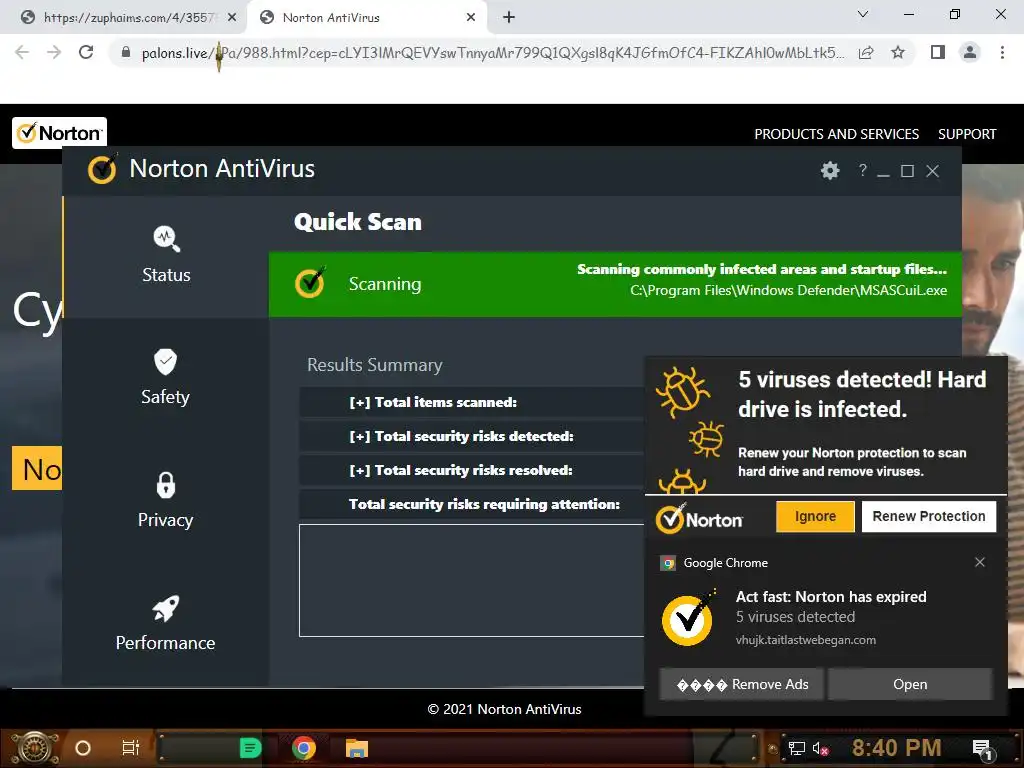Open the Privacy padlock icon

coord(166,485)
